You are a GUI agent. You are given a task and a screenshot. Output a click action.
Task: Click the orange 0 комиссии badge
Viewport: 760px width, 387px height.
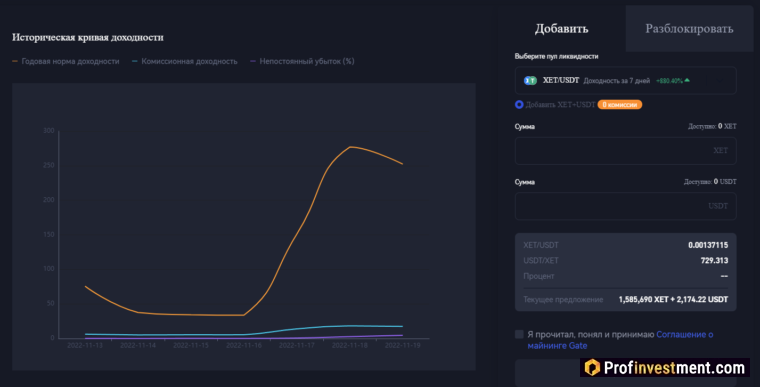619,104
